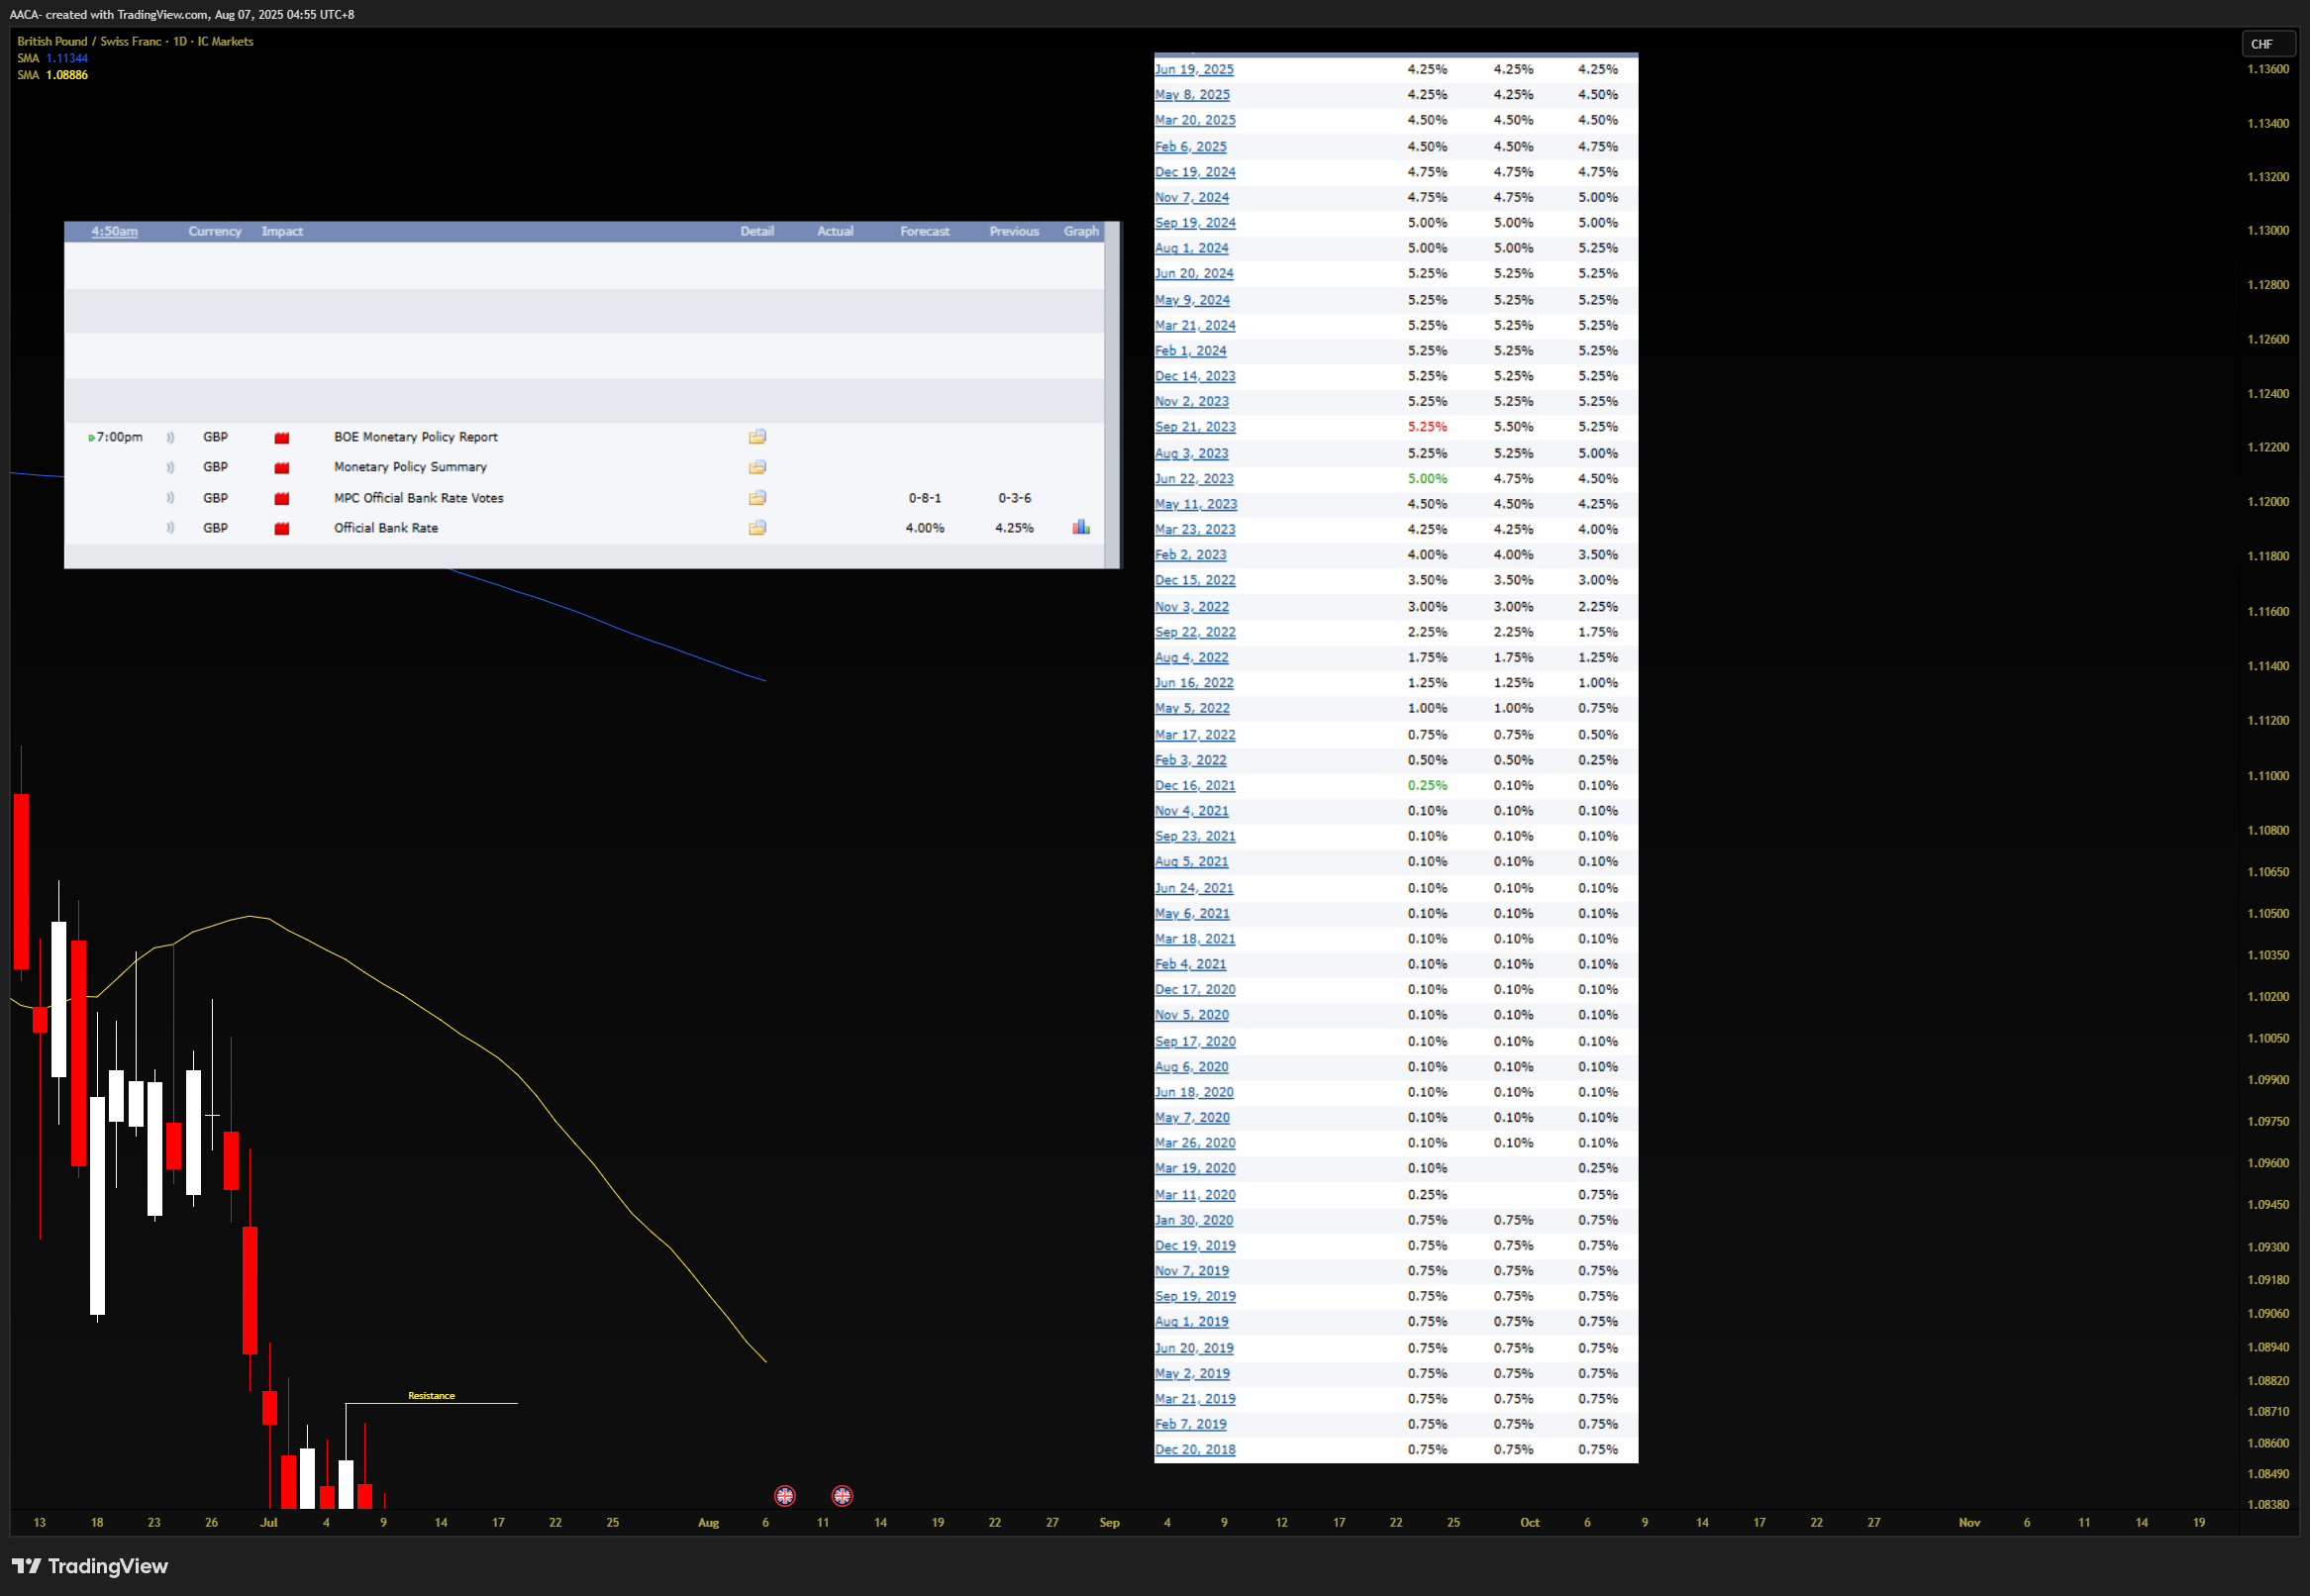The height and width of the screenshot is (1596, 2310).
Task: Click the 7:00pm event time
Action: [x=119, y=437]
